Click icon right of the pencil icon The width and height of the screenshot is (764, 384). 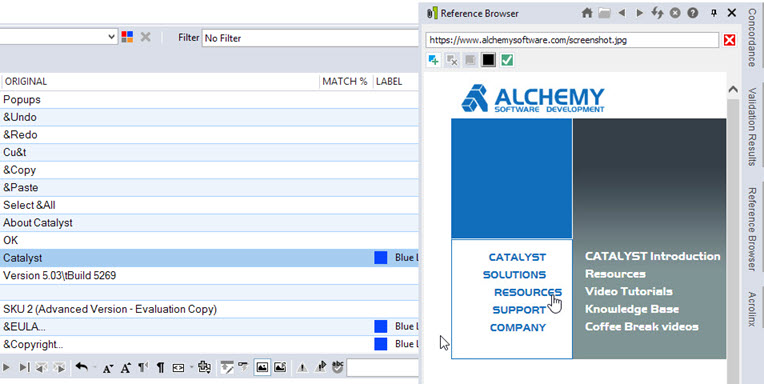pos(243,366)
